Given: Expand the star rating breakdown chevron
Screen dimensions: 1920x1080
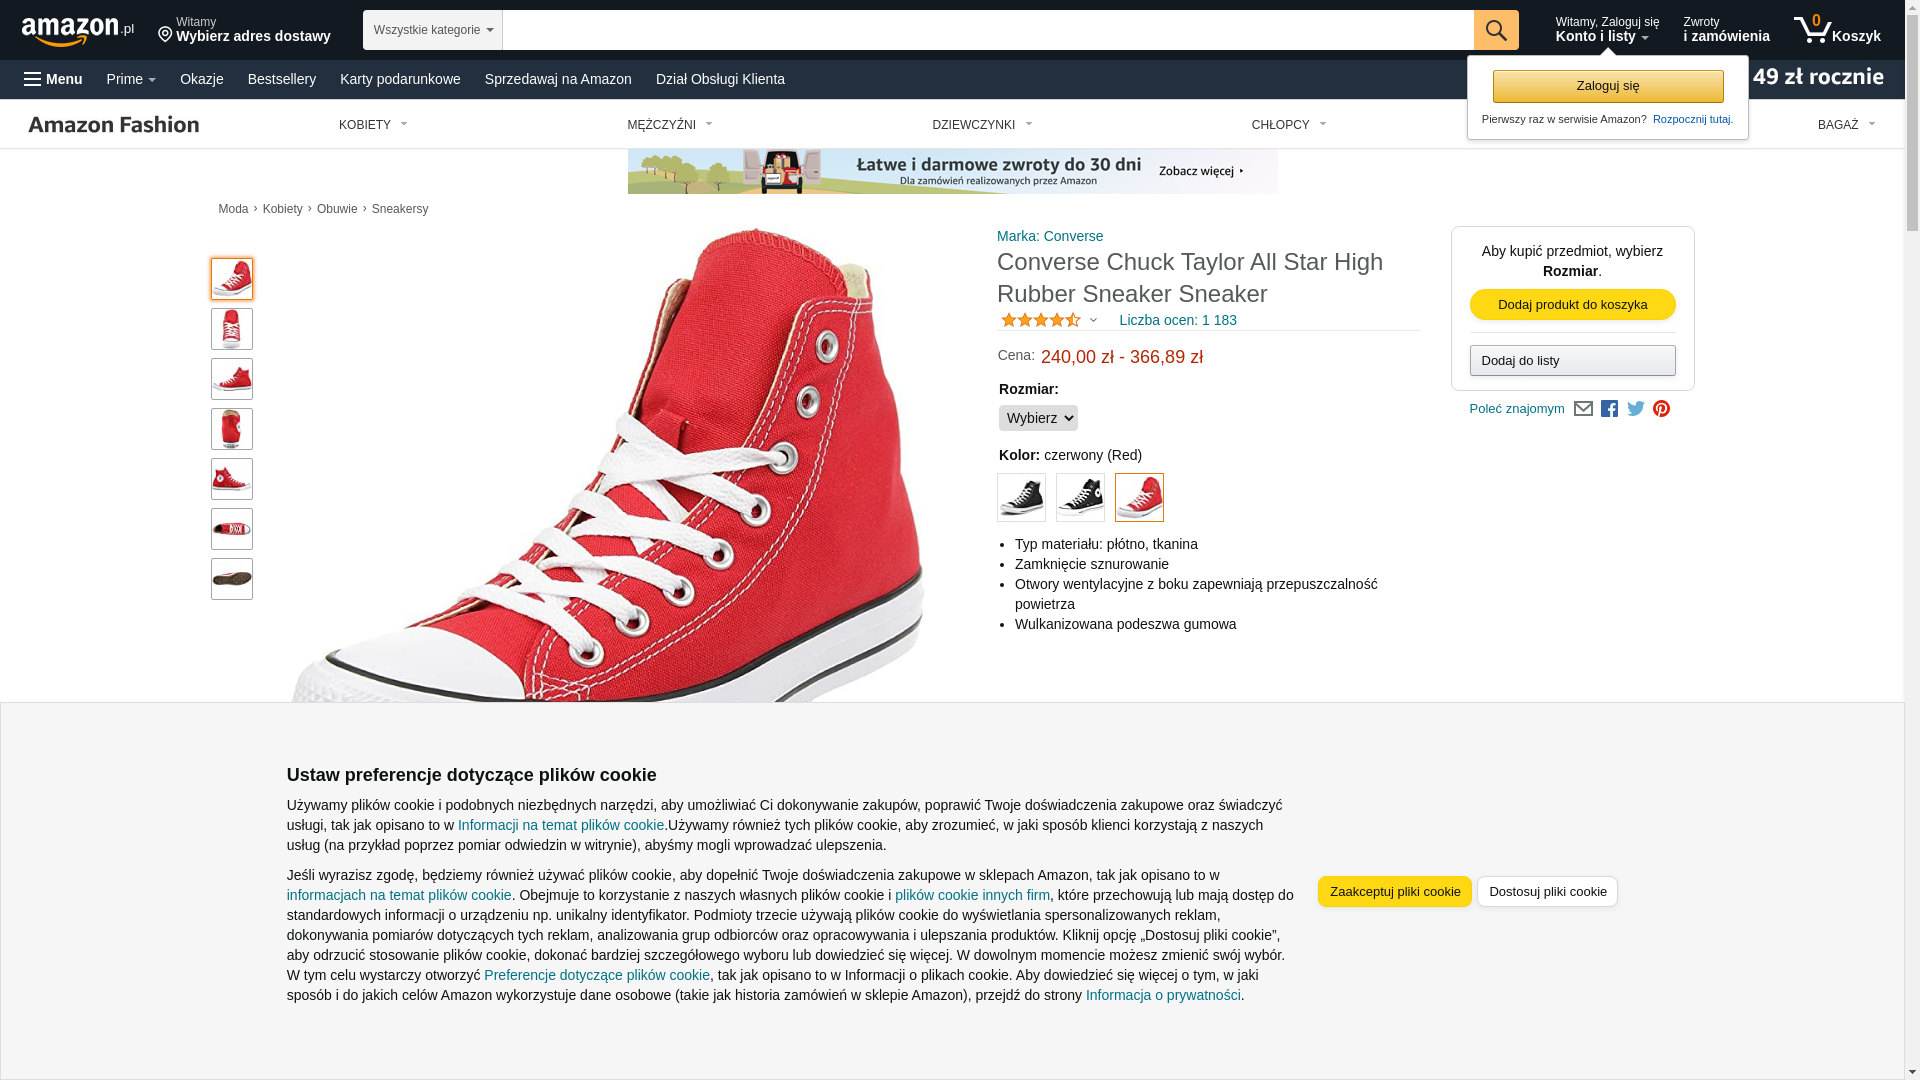Looking at the screenshot, I should tap(1093, 321).
